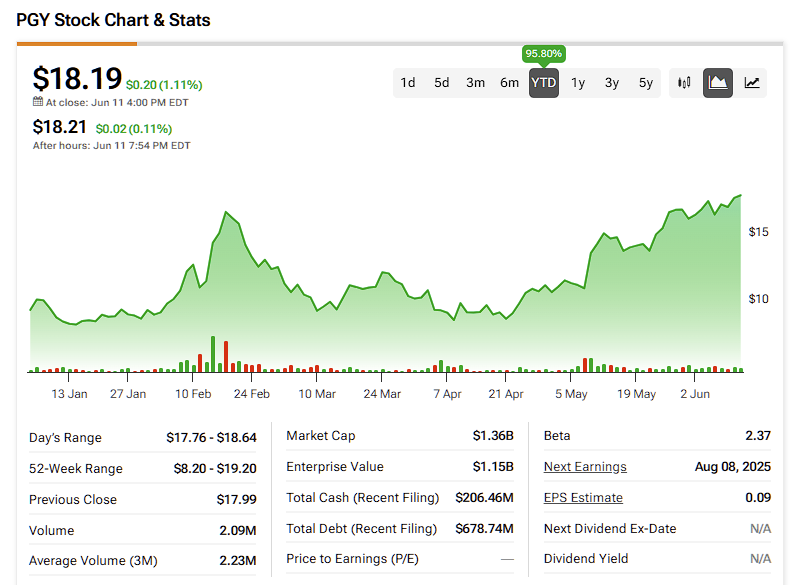The image size is (793, 585).
Task: Open the Next Earnings link
Action: click(585, 467)
